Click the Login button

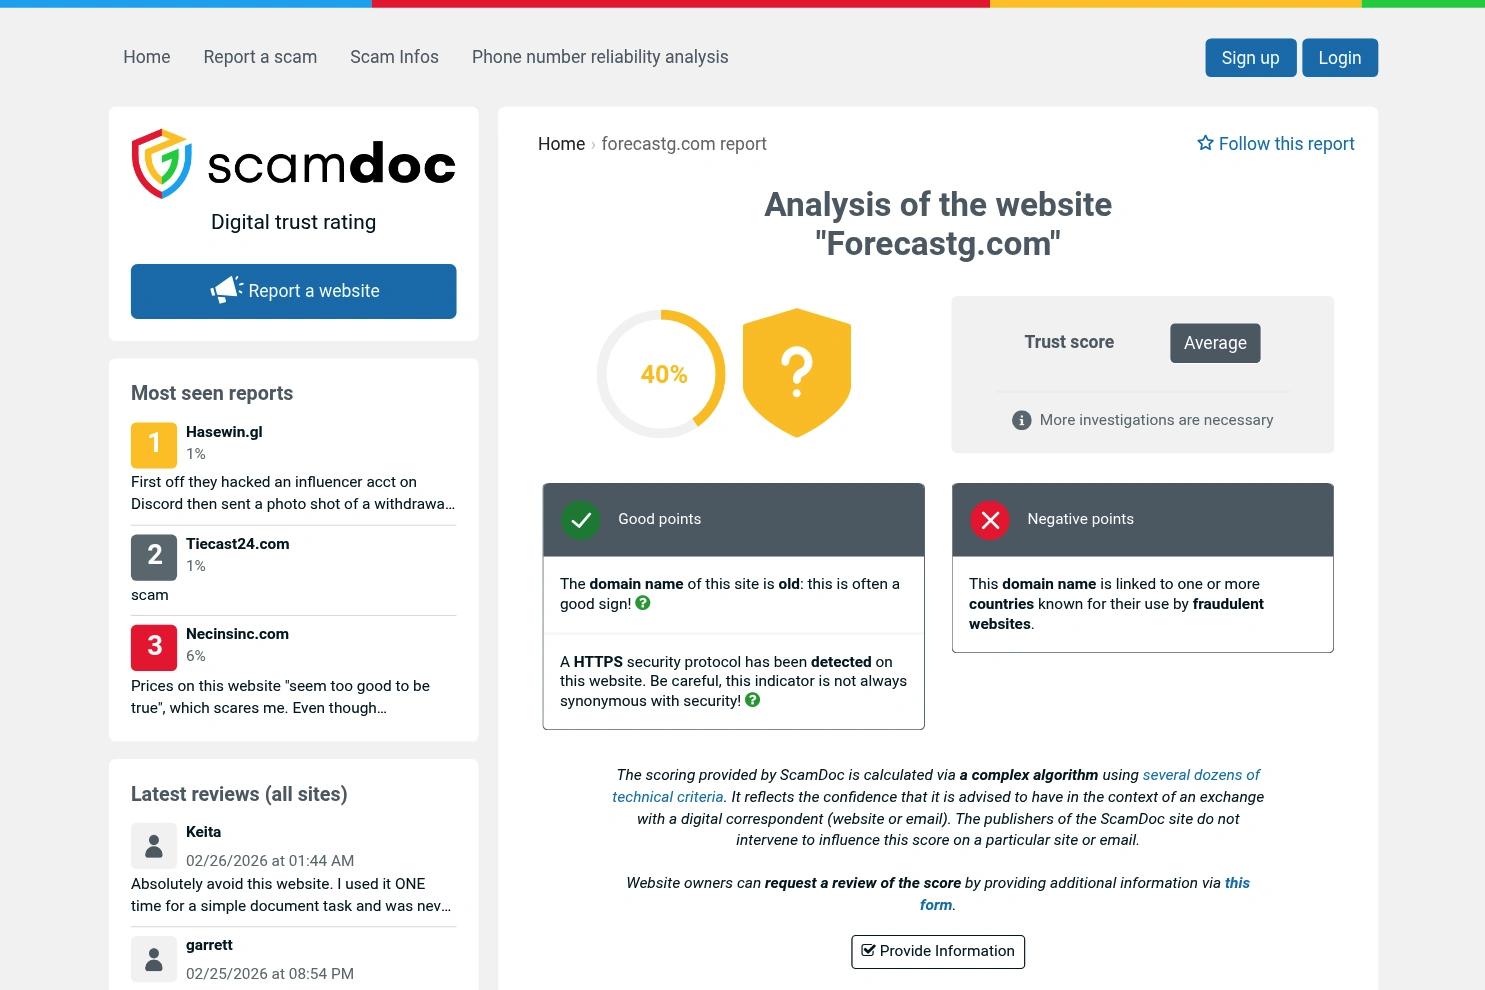1340,58
